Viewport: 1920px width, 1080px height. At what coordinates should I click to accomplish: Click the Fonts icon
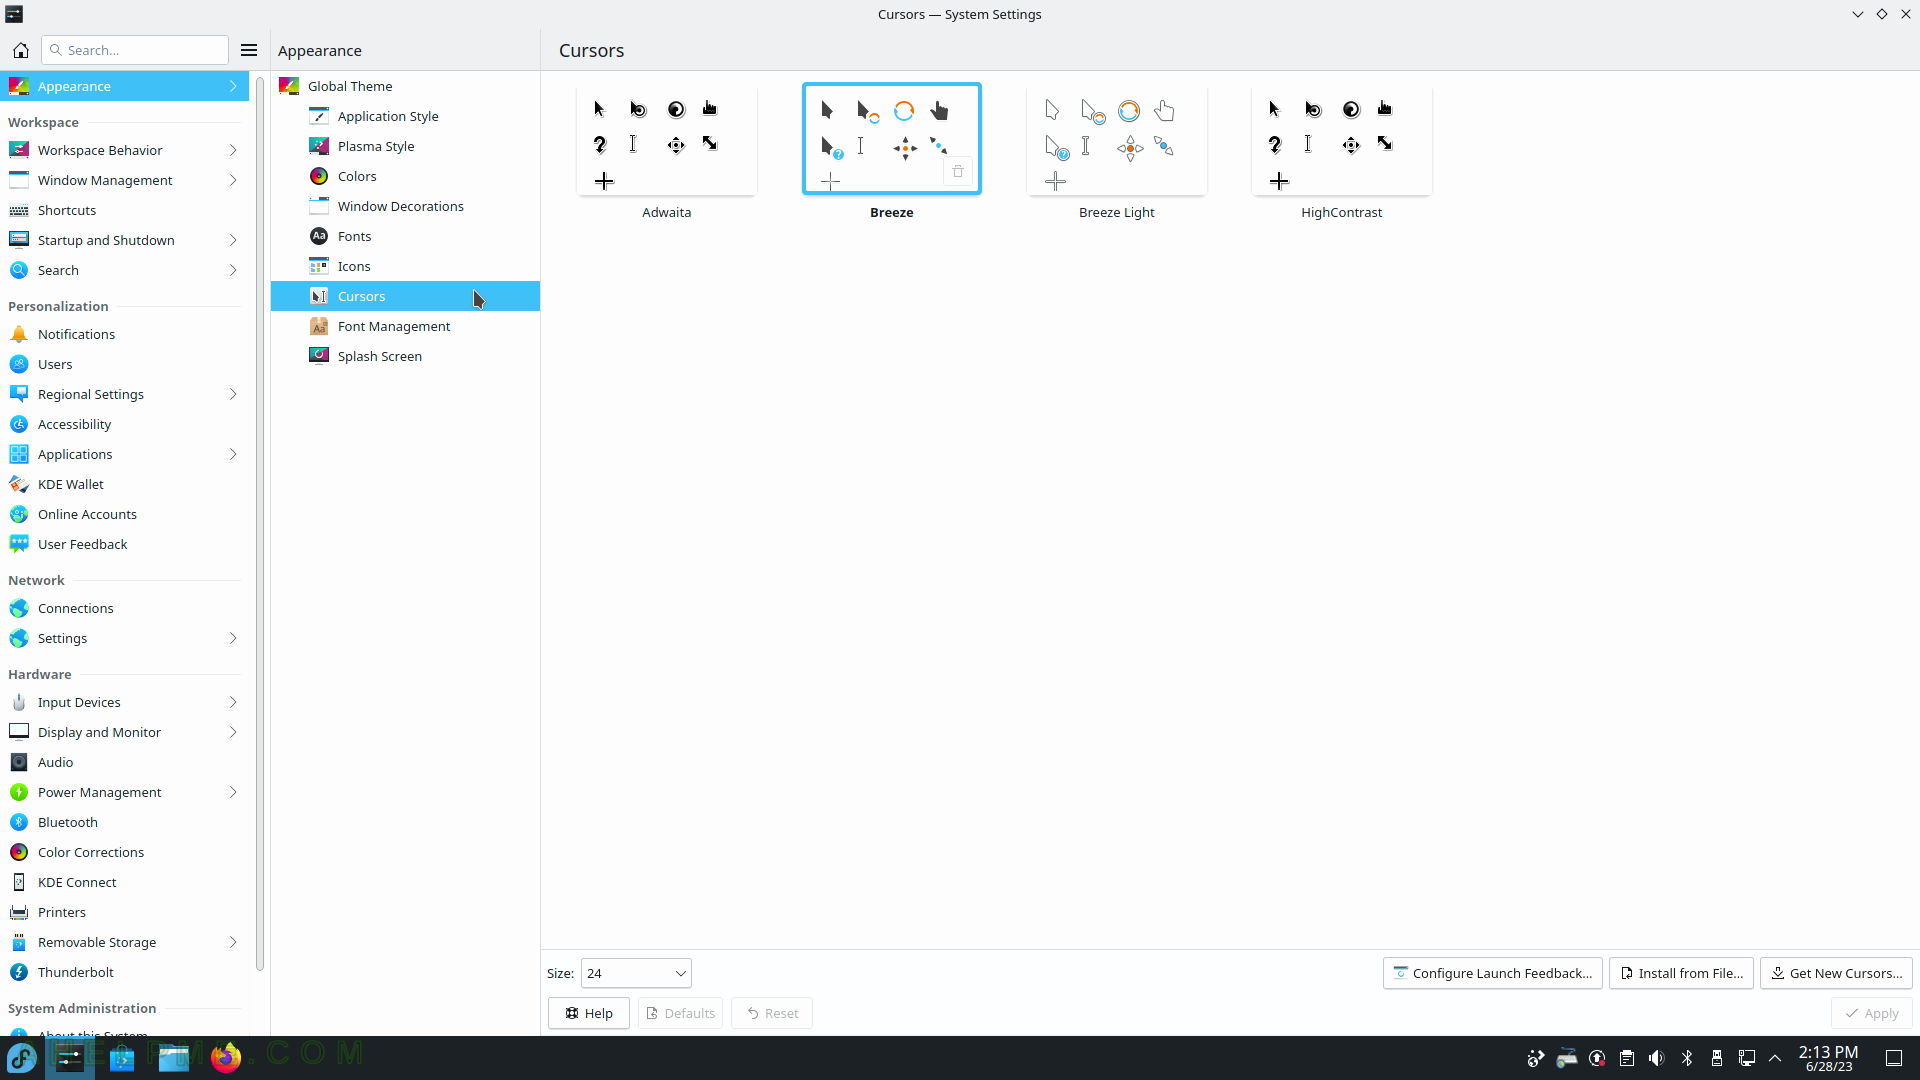tap(319, 236)
